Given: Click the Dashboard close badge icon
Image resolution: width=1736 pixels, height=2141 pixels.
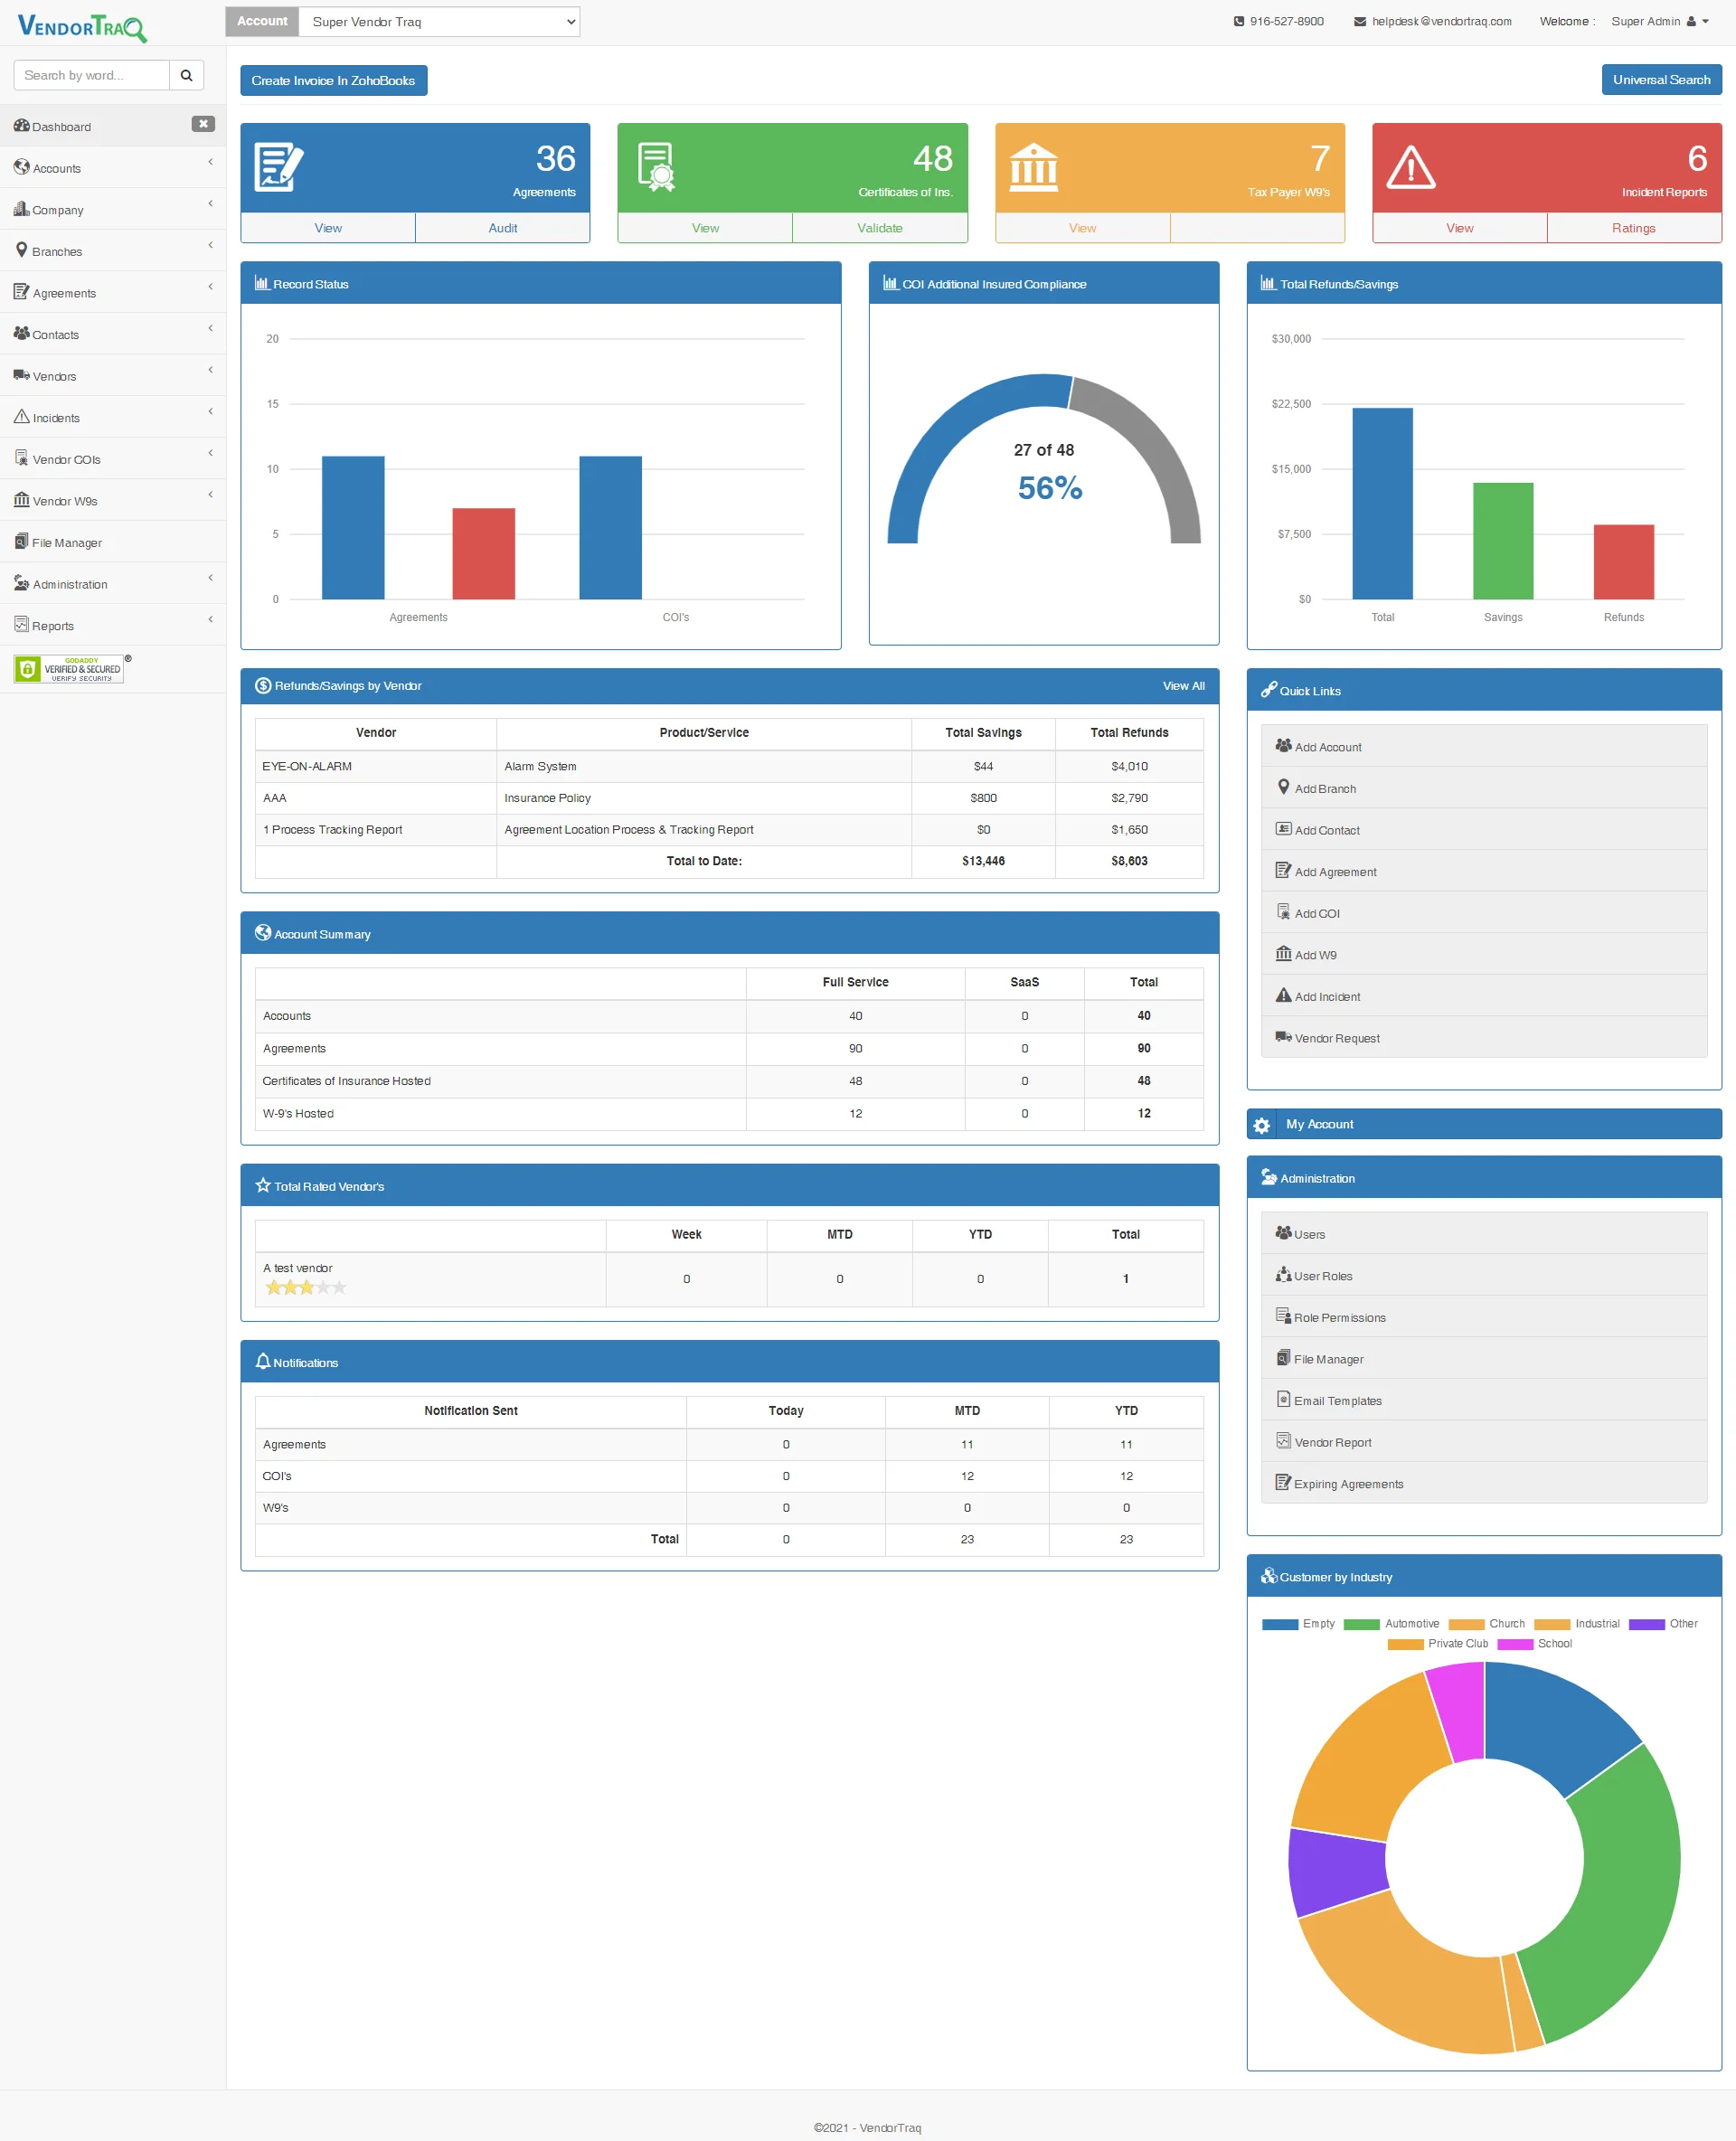Looking at the screenshot, I should coord(203,124).
